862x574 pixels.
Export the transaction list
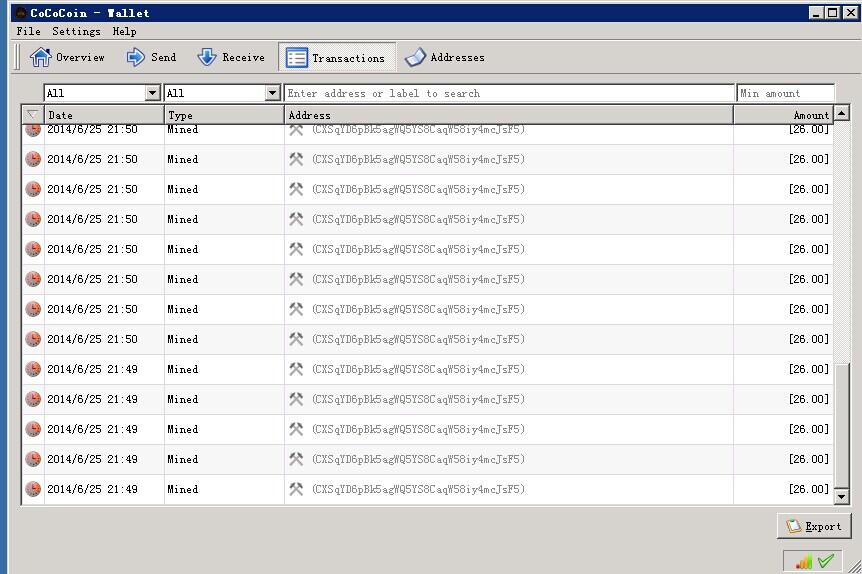click(x=814, y=526)
